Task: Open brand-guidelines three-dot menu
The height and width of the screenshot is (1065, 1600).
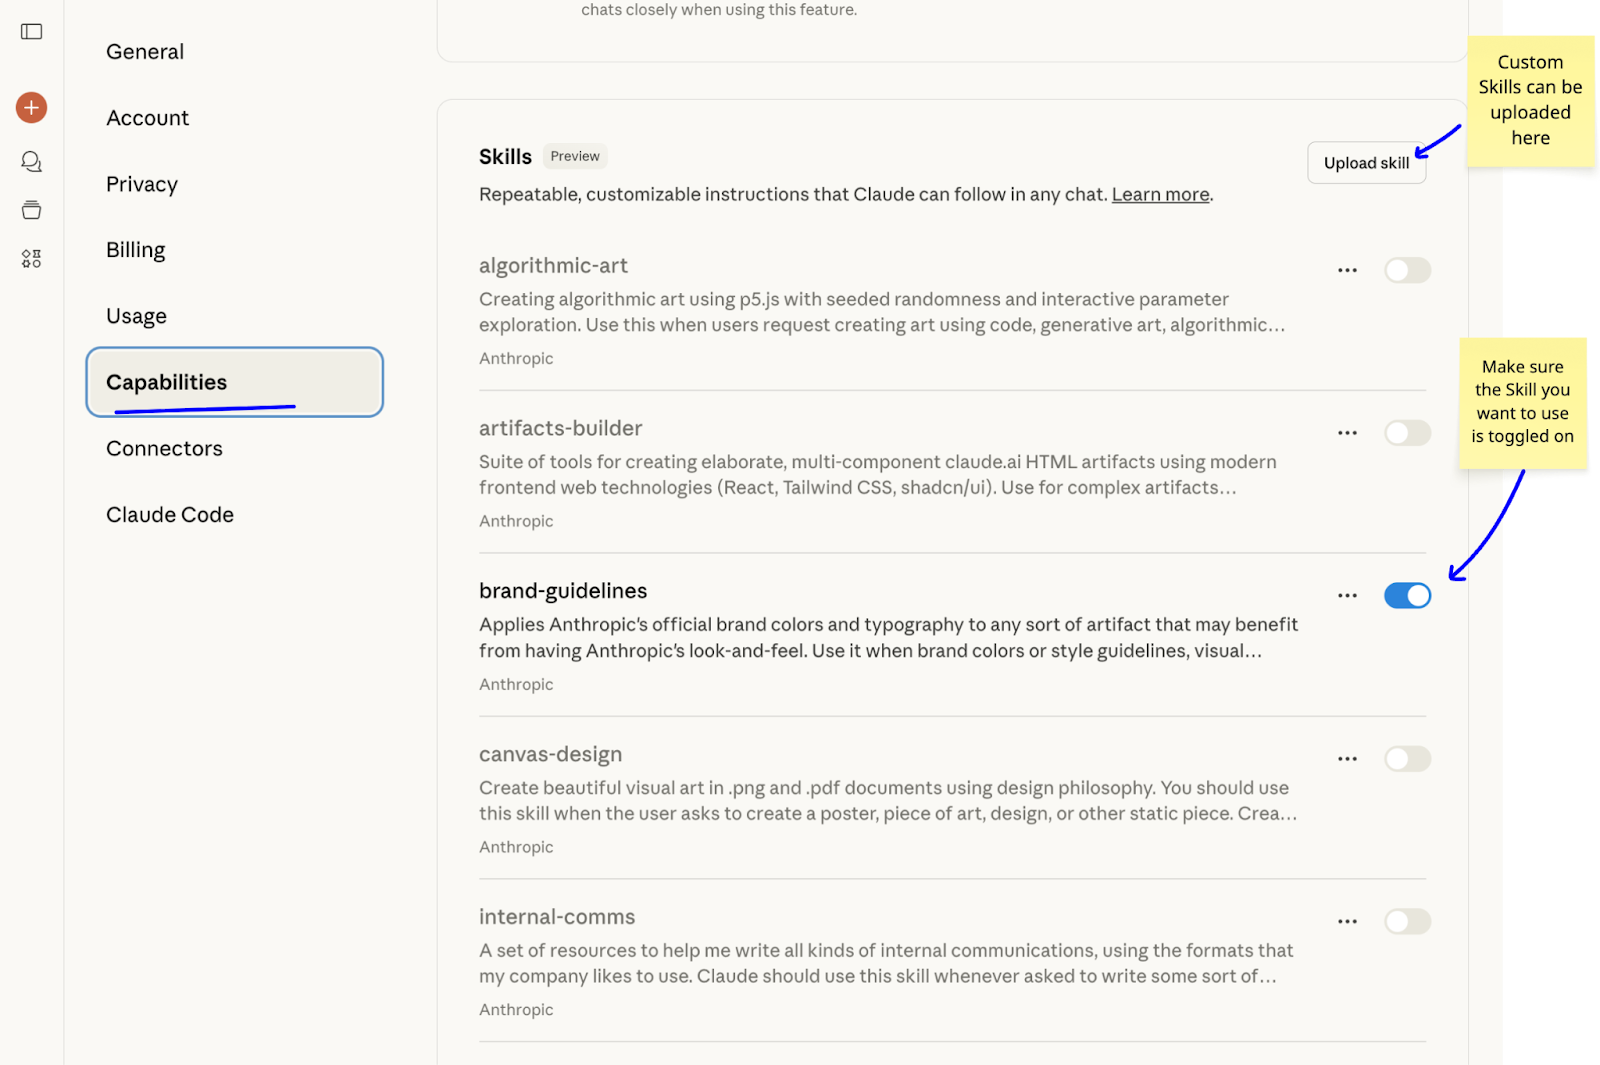Action: pyautogui.click(x=1347, y=596)
